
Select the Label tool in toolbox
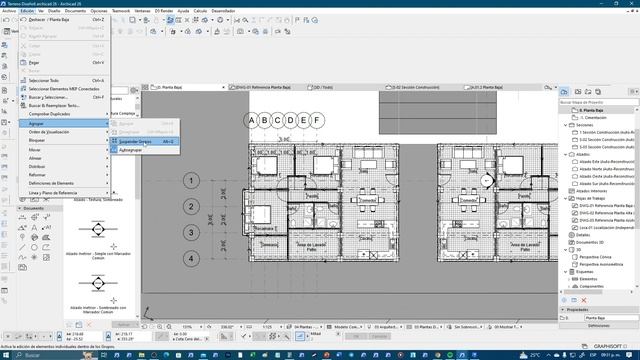[x=46, y=227]
